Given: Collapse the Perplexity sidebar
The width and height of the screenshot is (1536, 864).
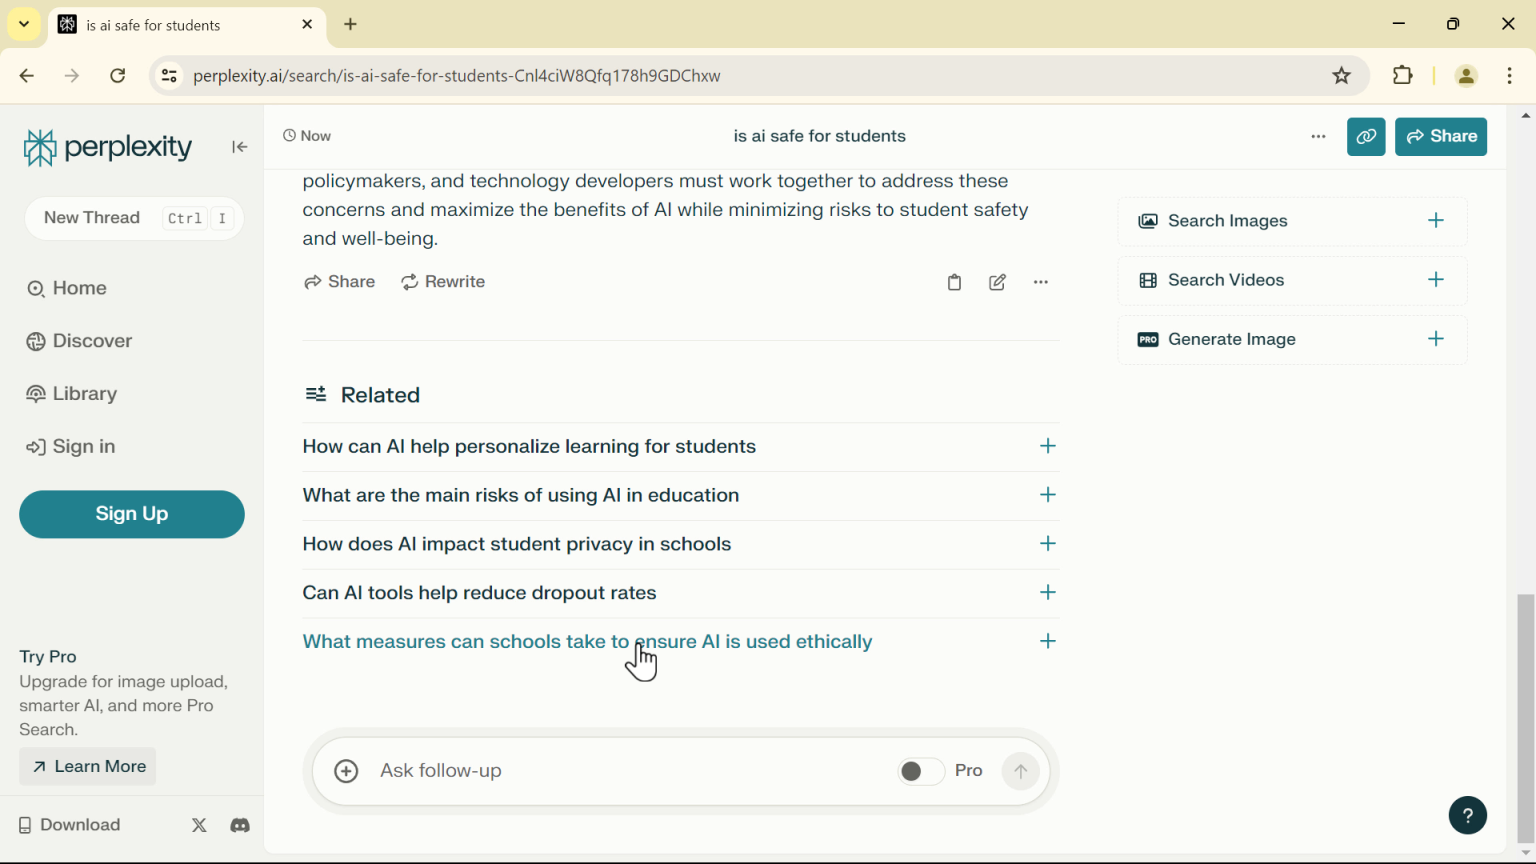Looking at the screenshot, I should [x=240, y=147].
